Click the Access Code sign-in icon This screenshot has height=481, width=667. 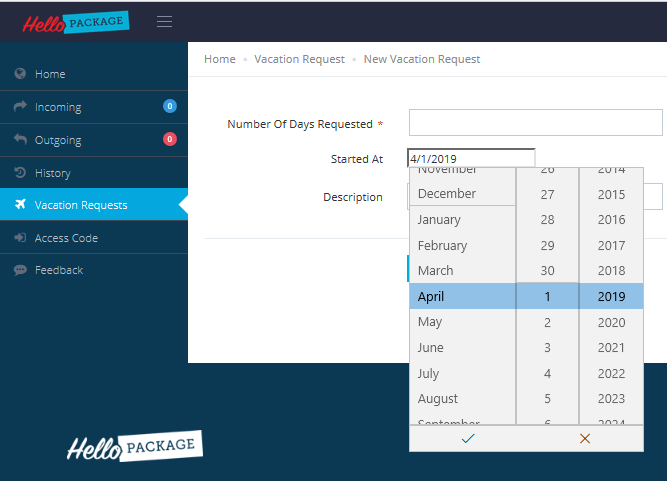(x=20, y=238)
